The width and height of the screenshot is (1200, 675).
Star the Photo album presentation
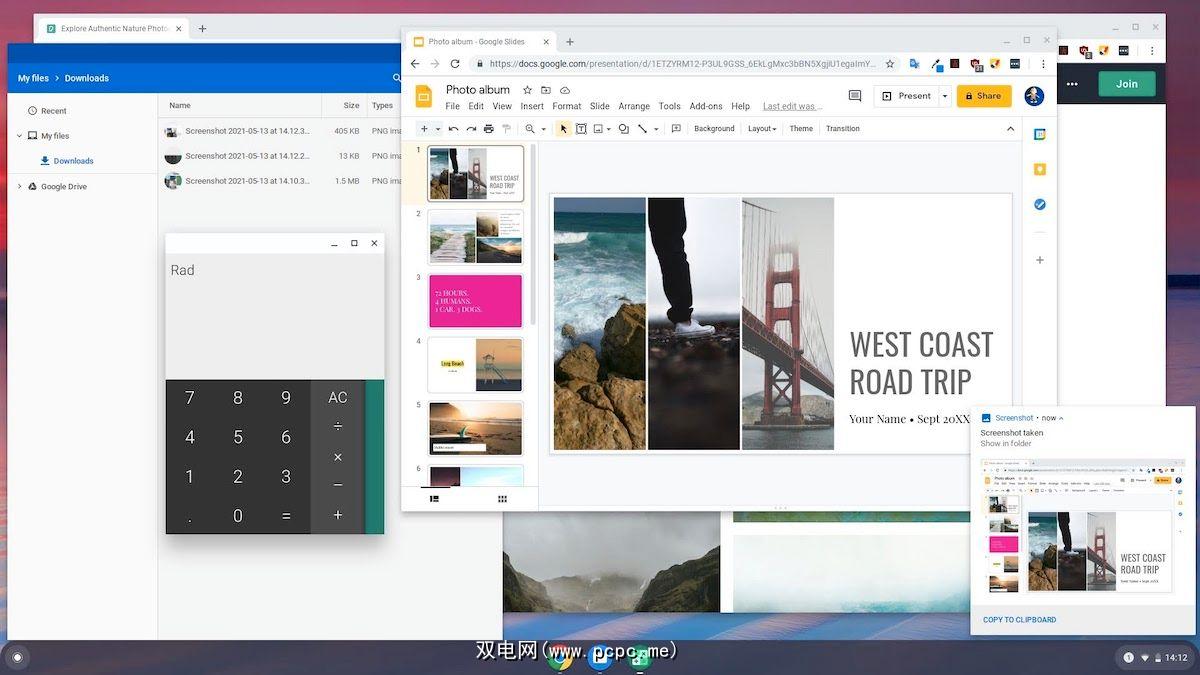point(528,90)
